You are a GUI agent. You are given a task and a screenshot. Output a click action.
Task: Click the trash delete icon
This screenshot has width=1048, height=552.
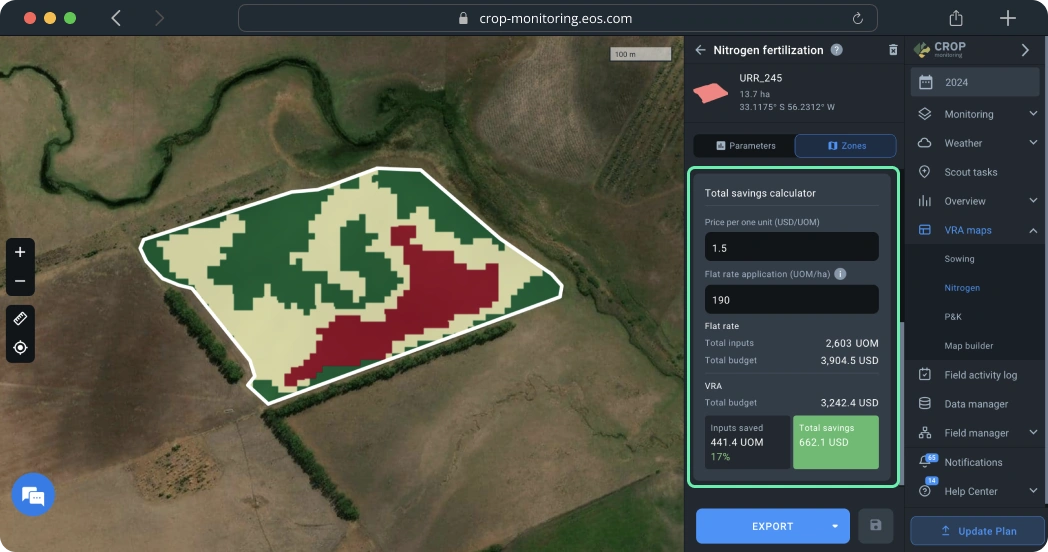893,50
